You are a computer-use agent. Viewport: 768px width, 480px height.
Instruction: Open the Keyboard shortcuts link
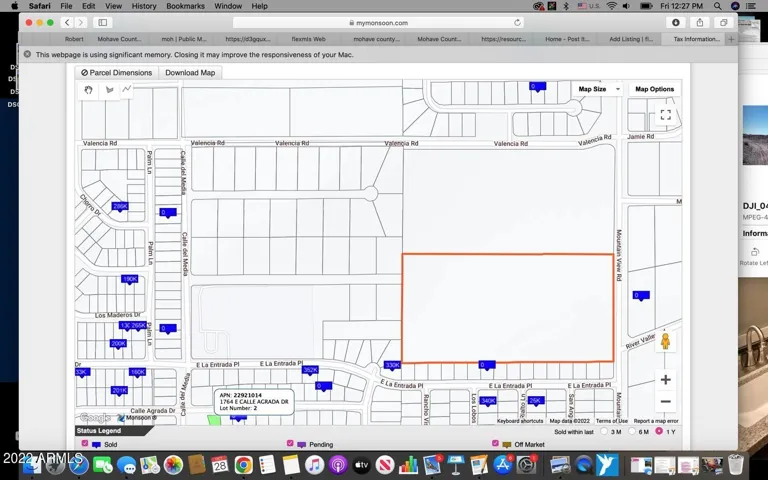click(x=520, y=421)
